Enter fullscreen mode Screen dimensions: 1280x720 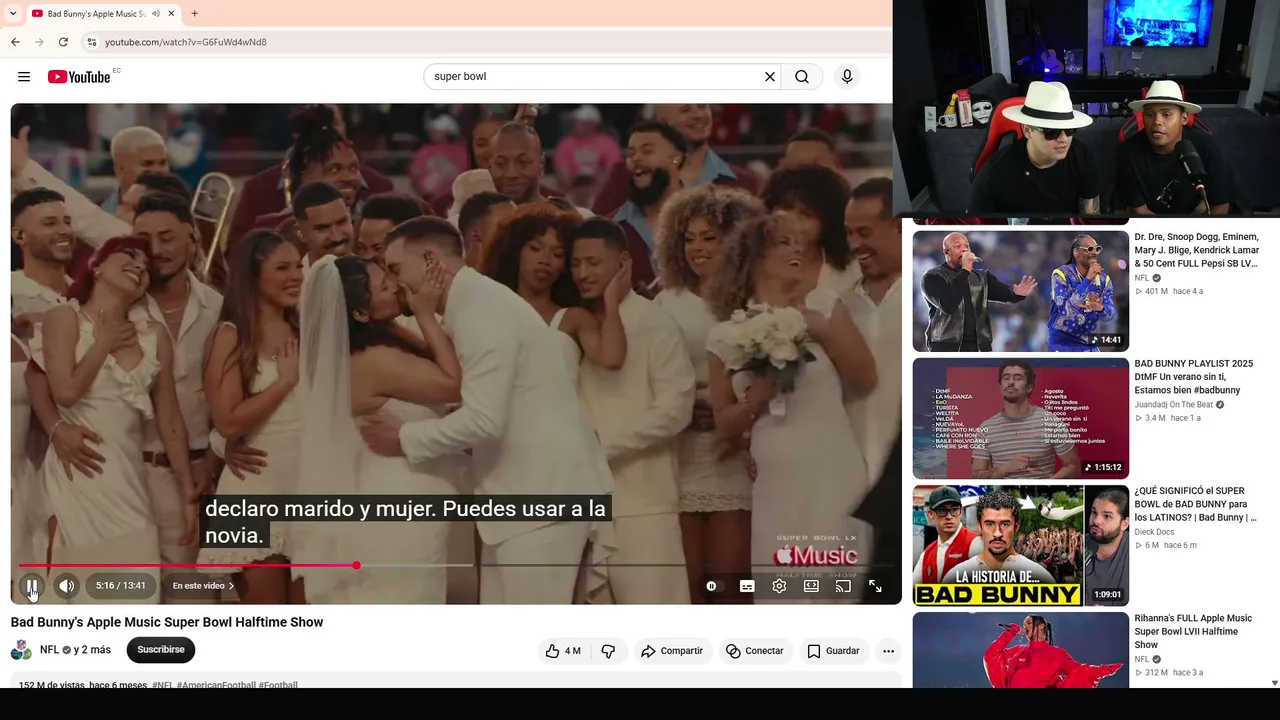875,586
